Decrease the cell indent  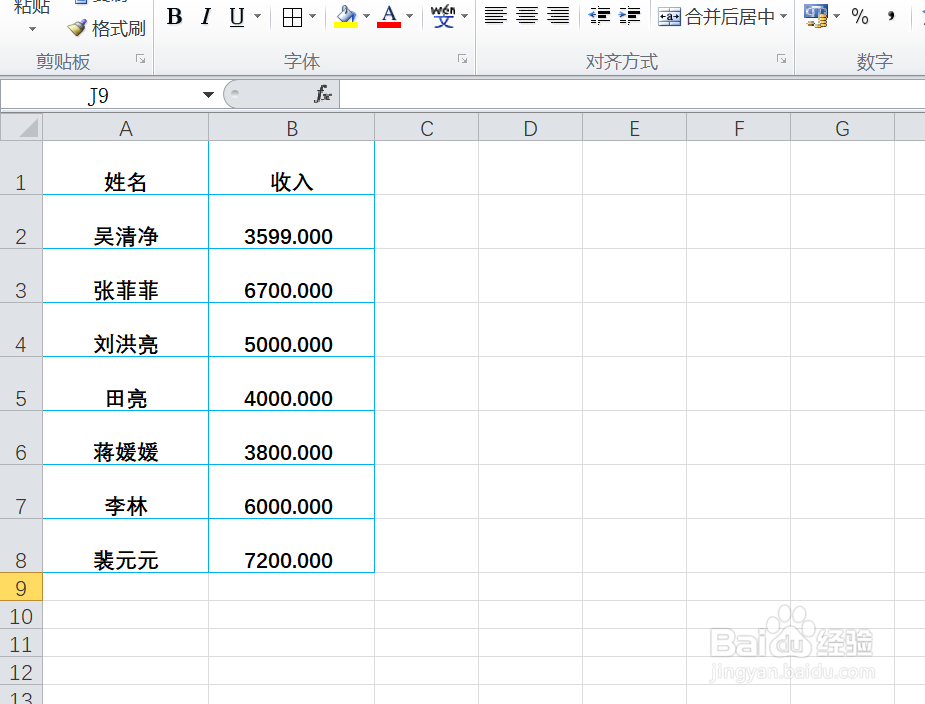(600, 15)
